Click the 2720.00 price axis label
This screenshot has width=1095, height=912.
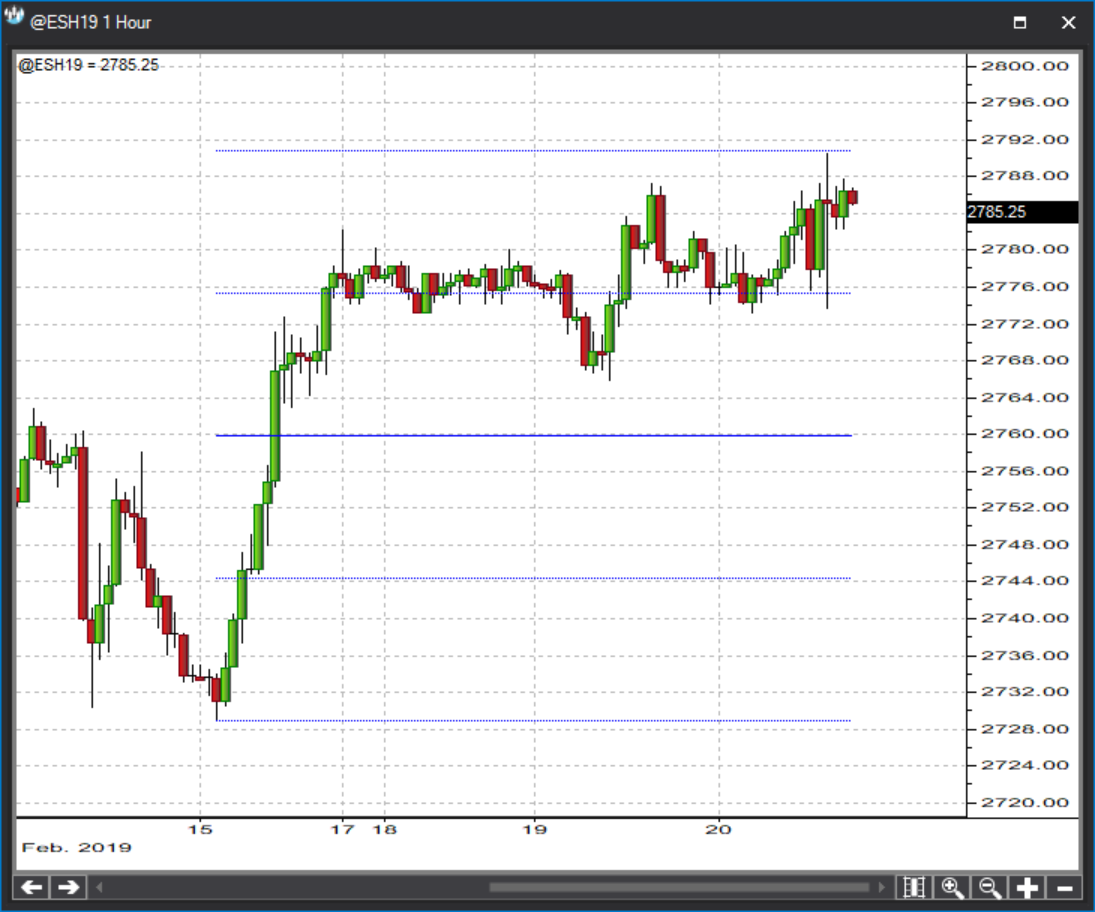click(x=1024, y=802)
